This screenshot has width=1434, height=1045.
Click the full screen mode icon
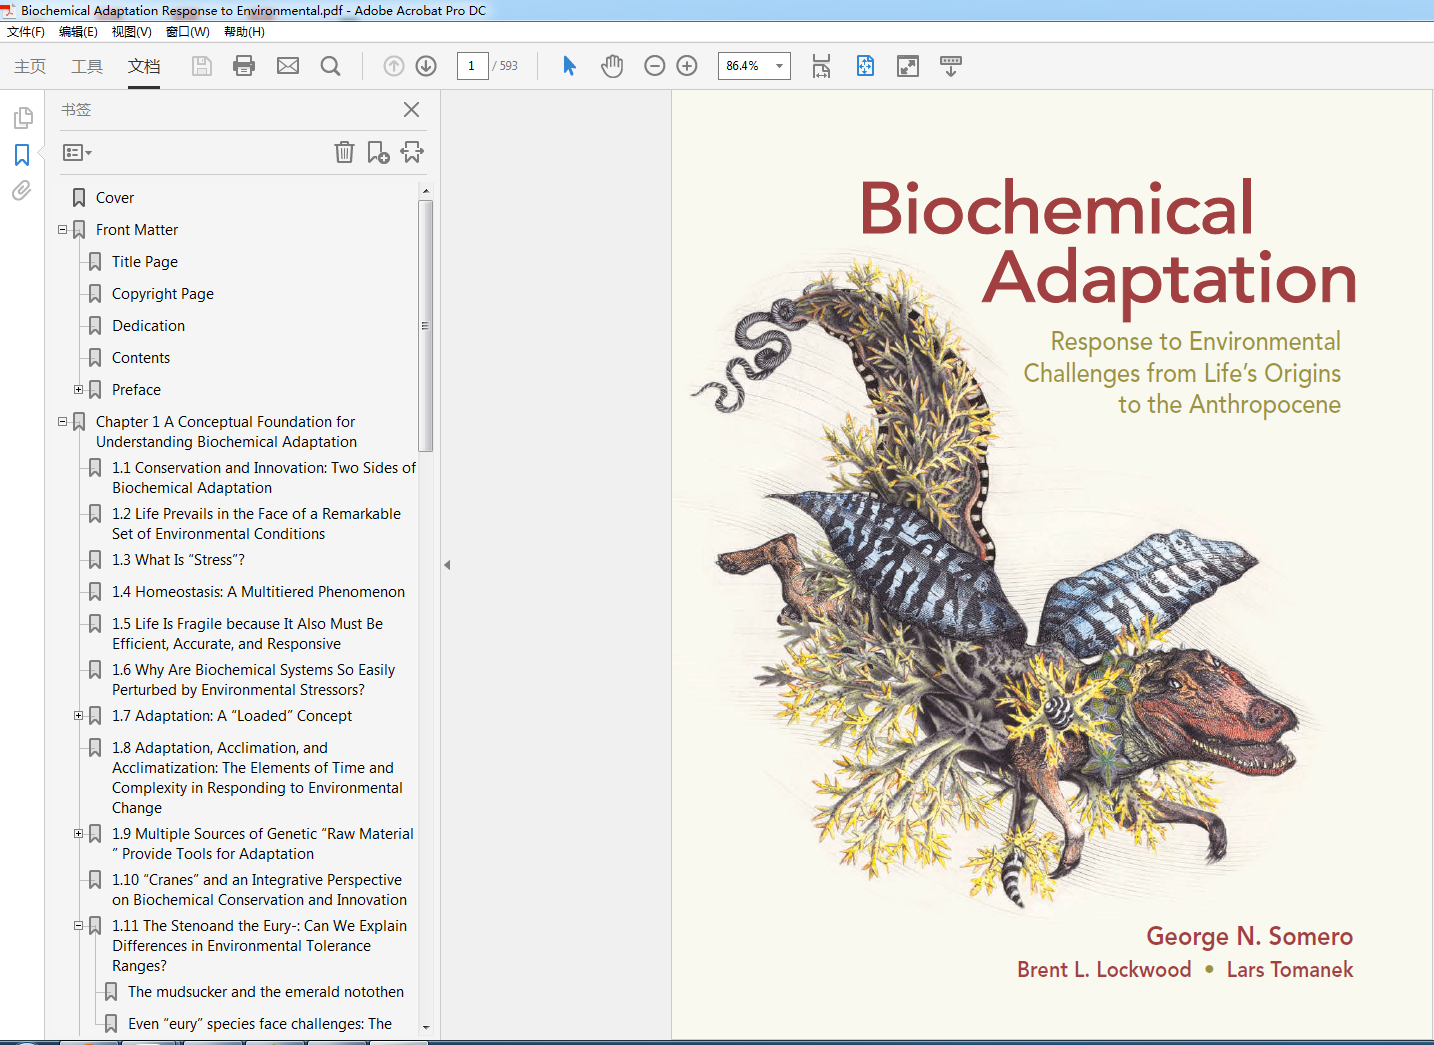click(x=908, y=66)
